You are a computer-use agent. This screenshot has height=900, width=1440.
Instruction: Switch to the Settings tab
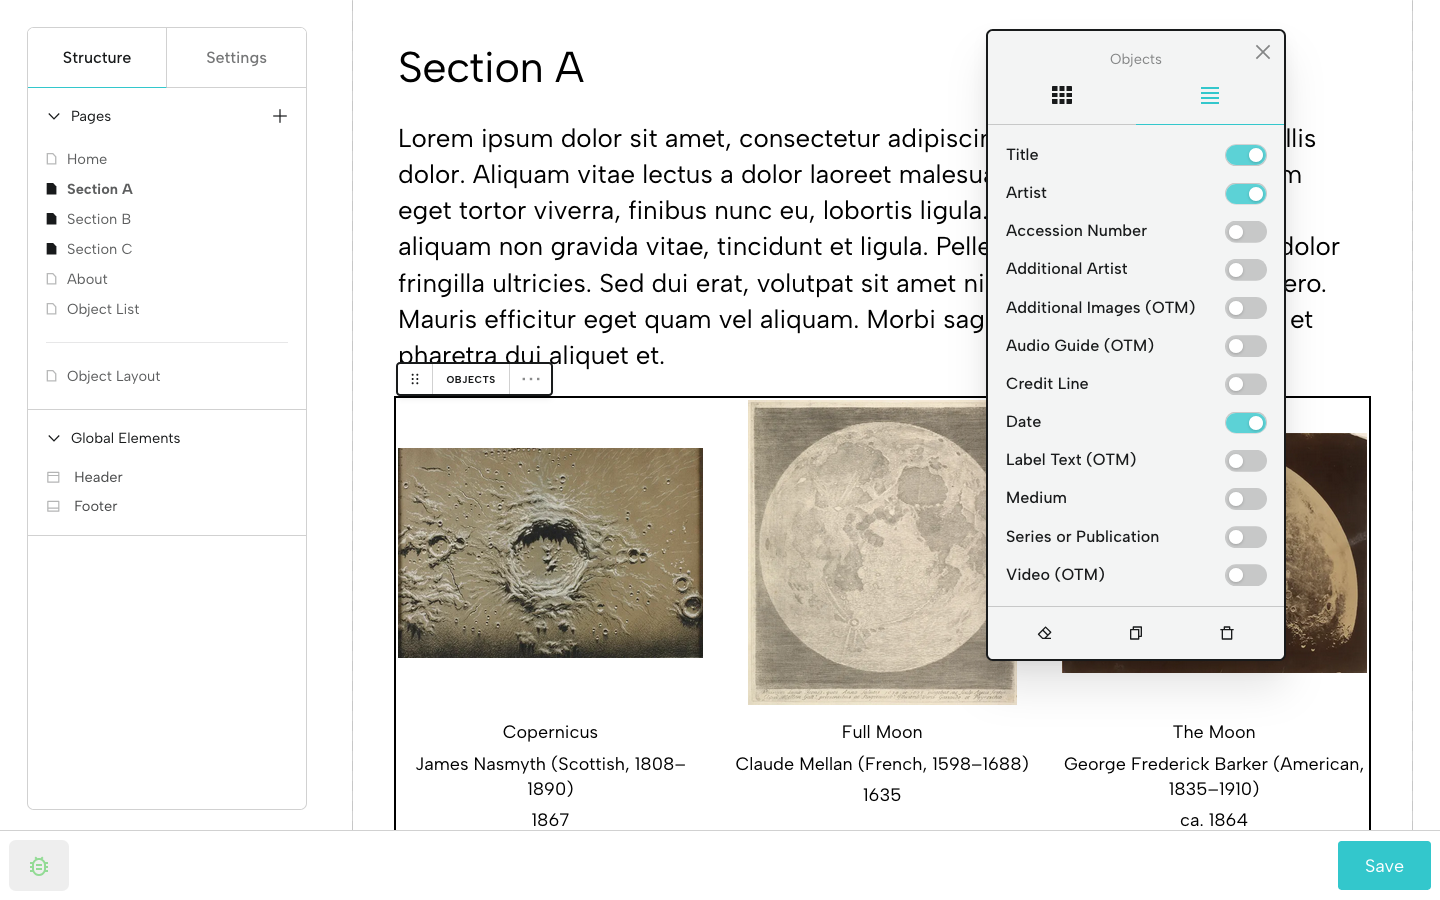(x=236, y=58)
